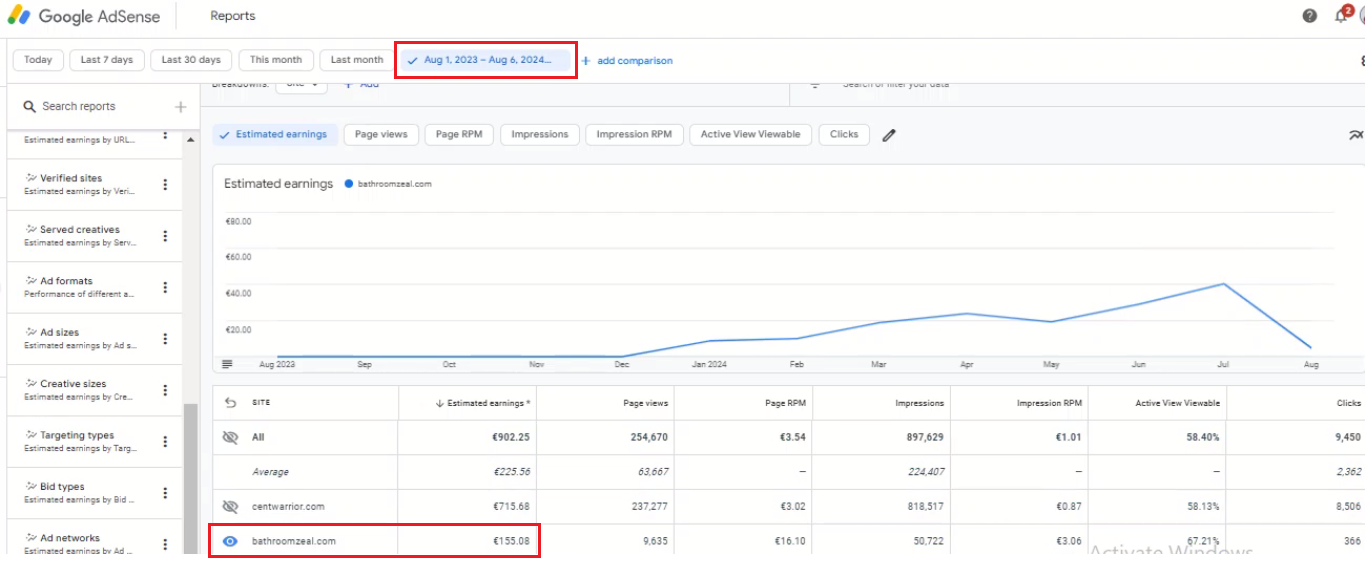Open the Ad formats report
Image resolution: width=1365 pixels, height=568 pixels.
pyautogui.click(x=82, y=287)
